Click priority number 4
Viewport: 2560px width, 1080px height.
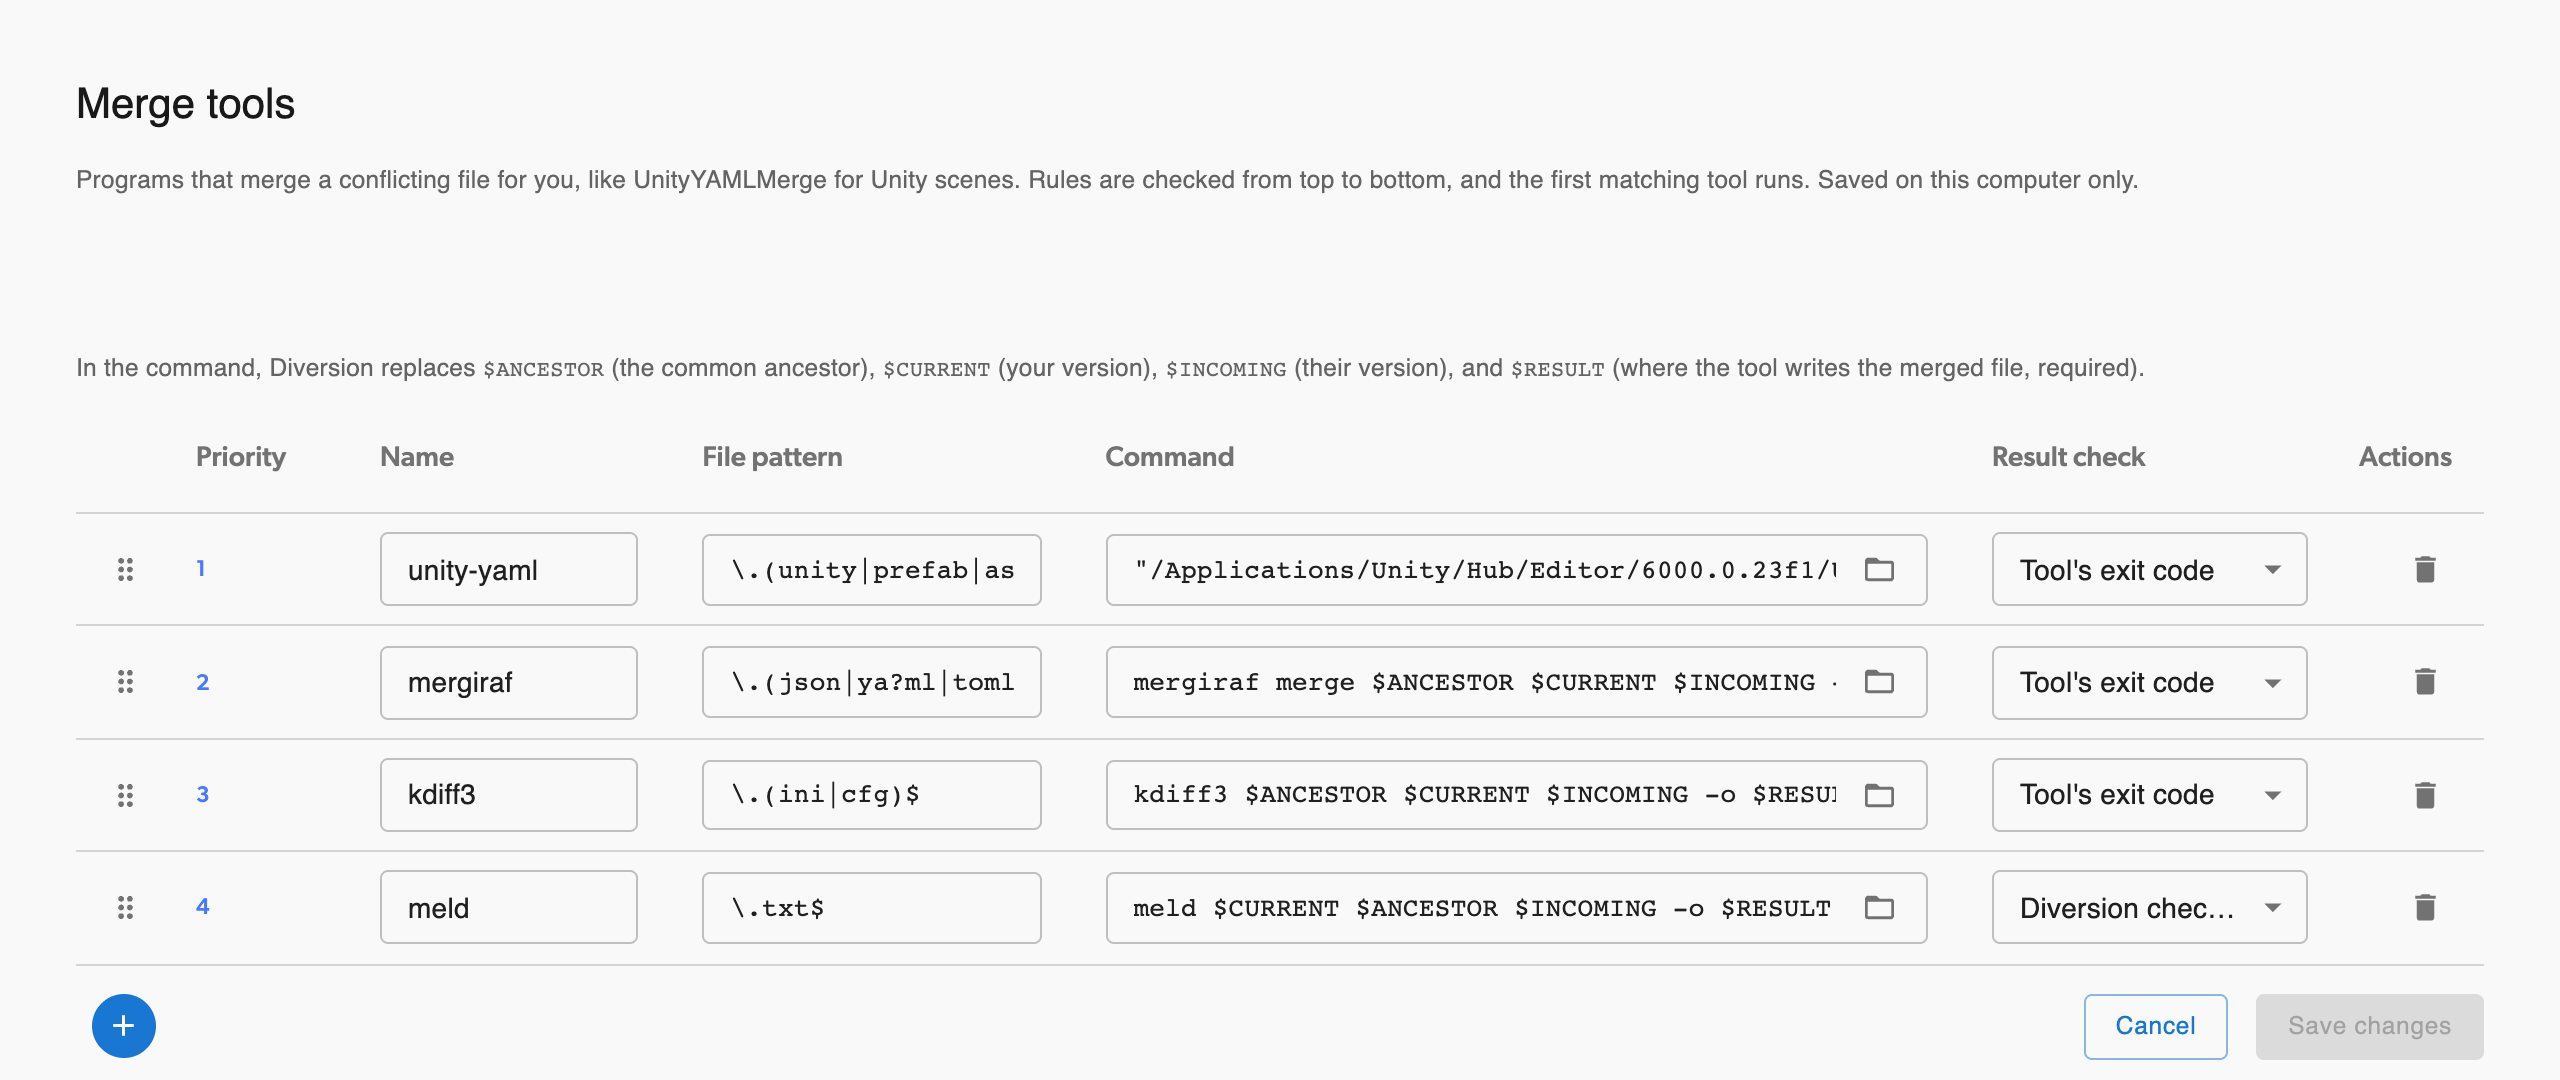coord(202,907)
